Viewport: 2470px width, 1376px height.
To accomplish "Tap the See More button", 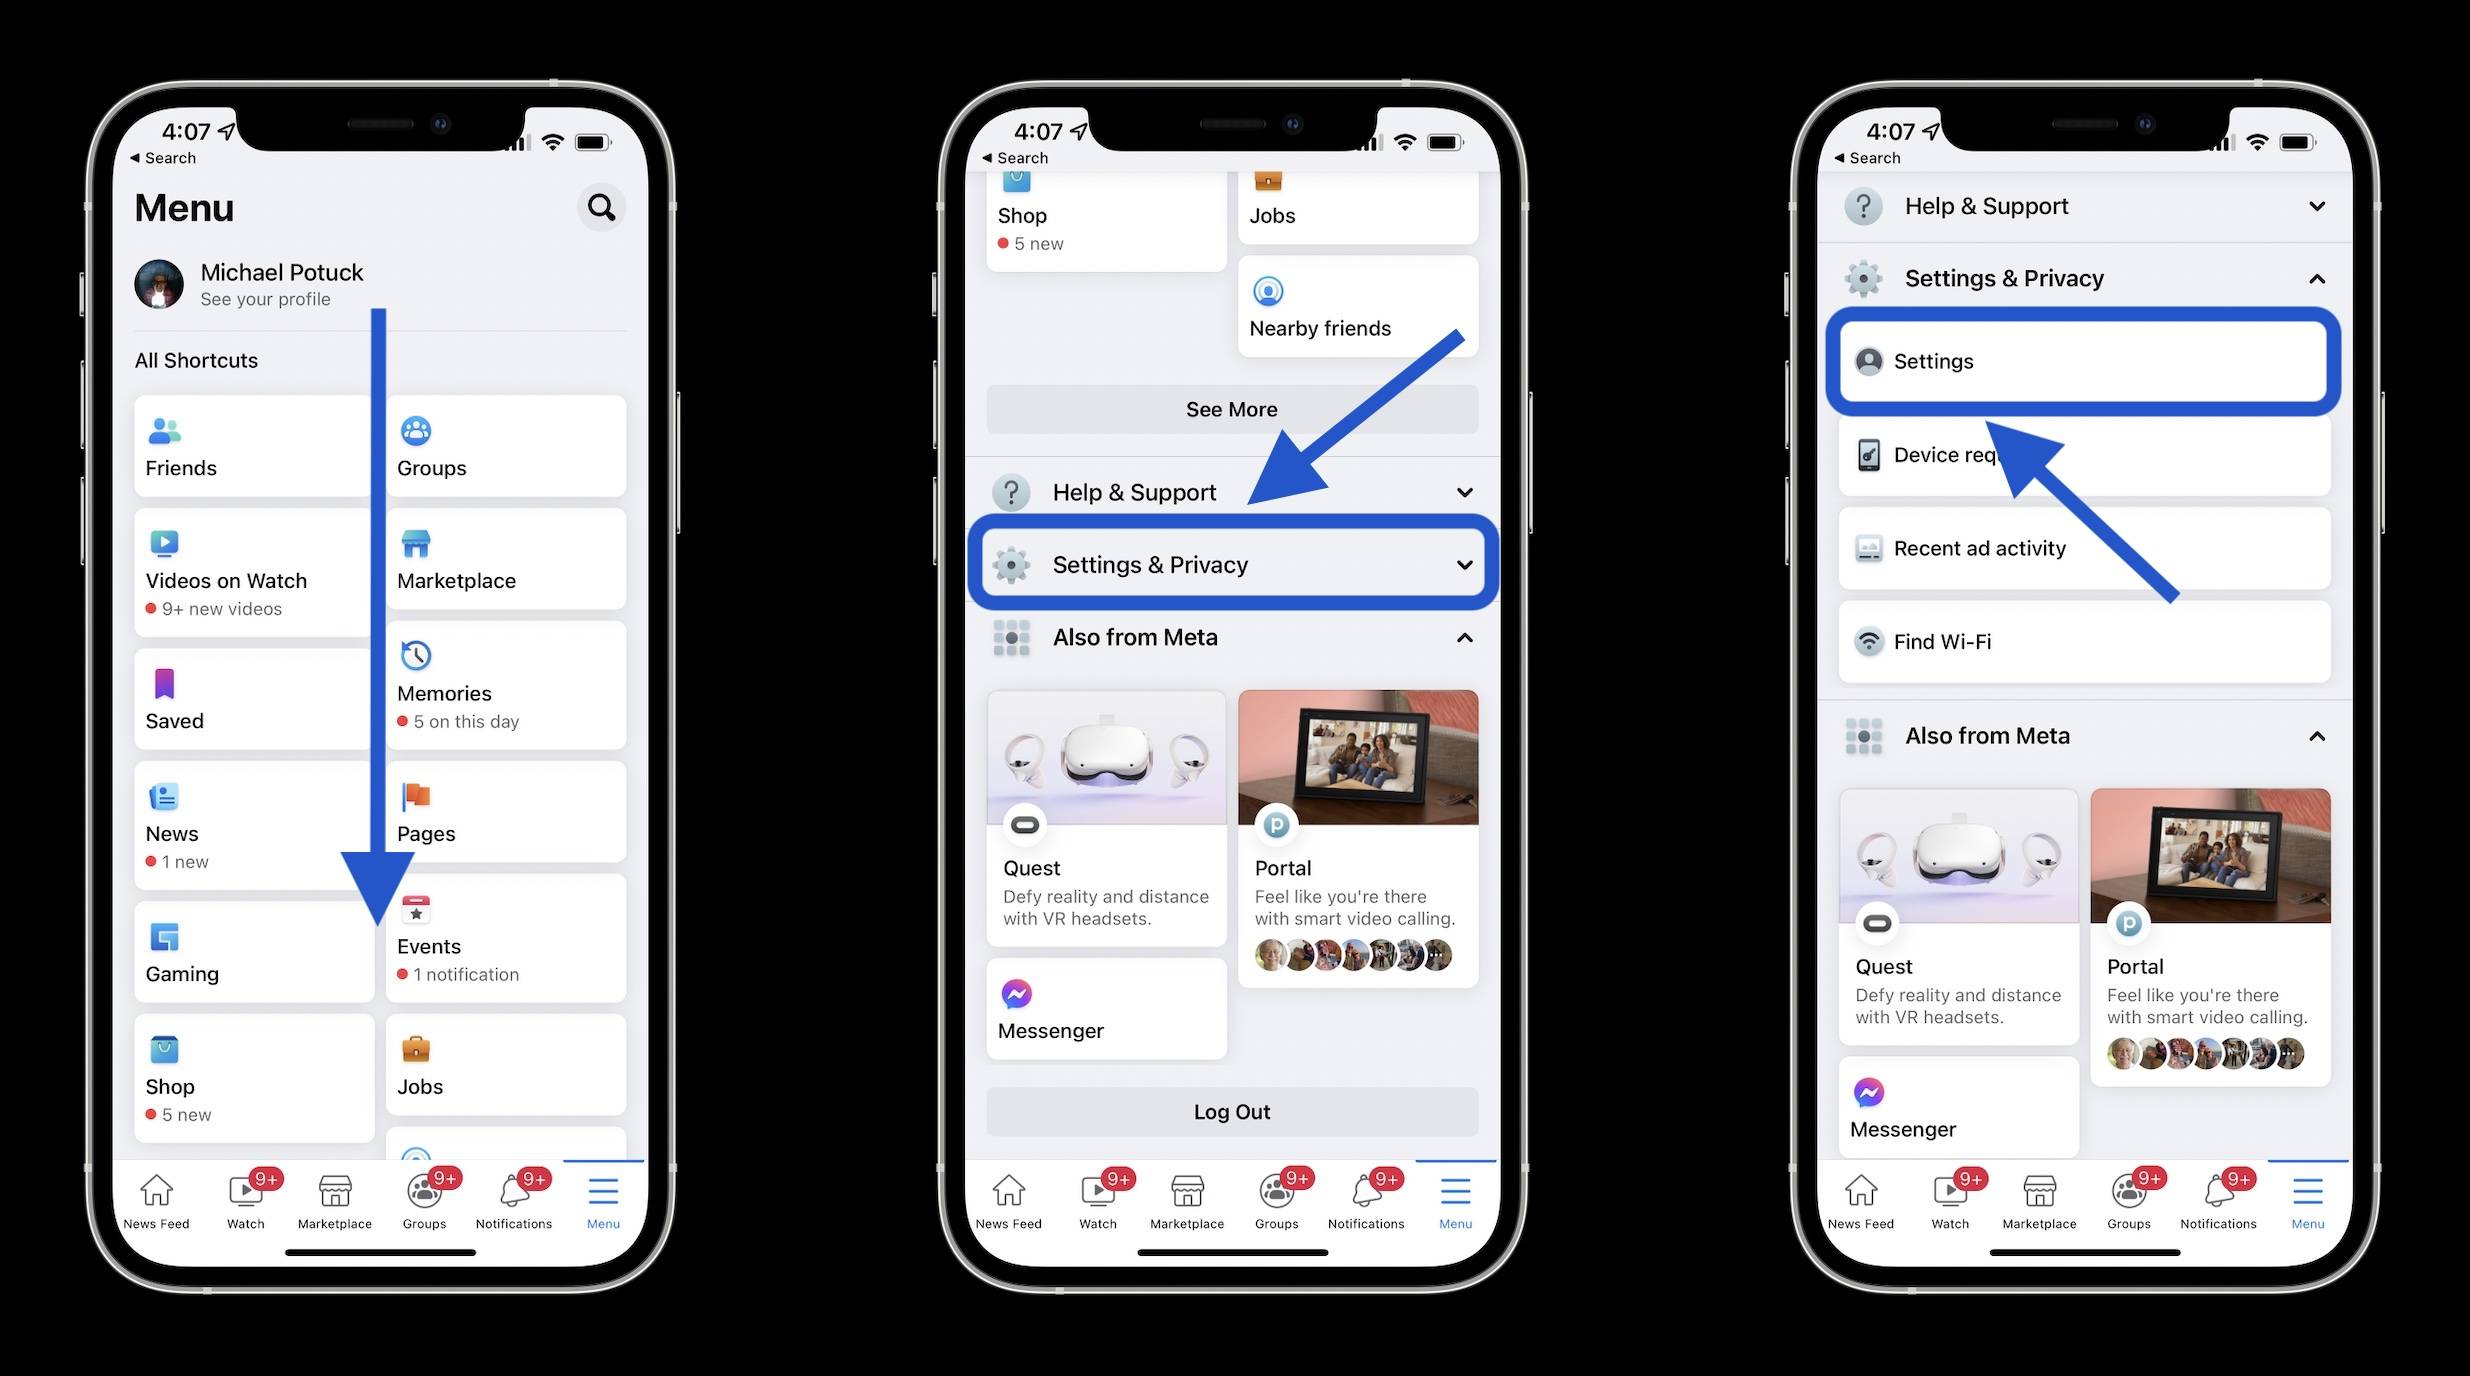I will tap(1232, 408).
